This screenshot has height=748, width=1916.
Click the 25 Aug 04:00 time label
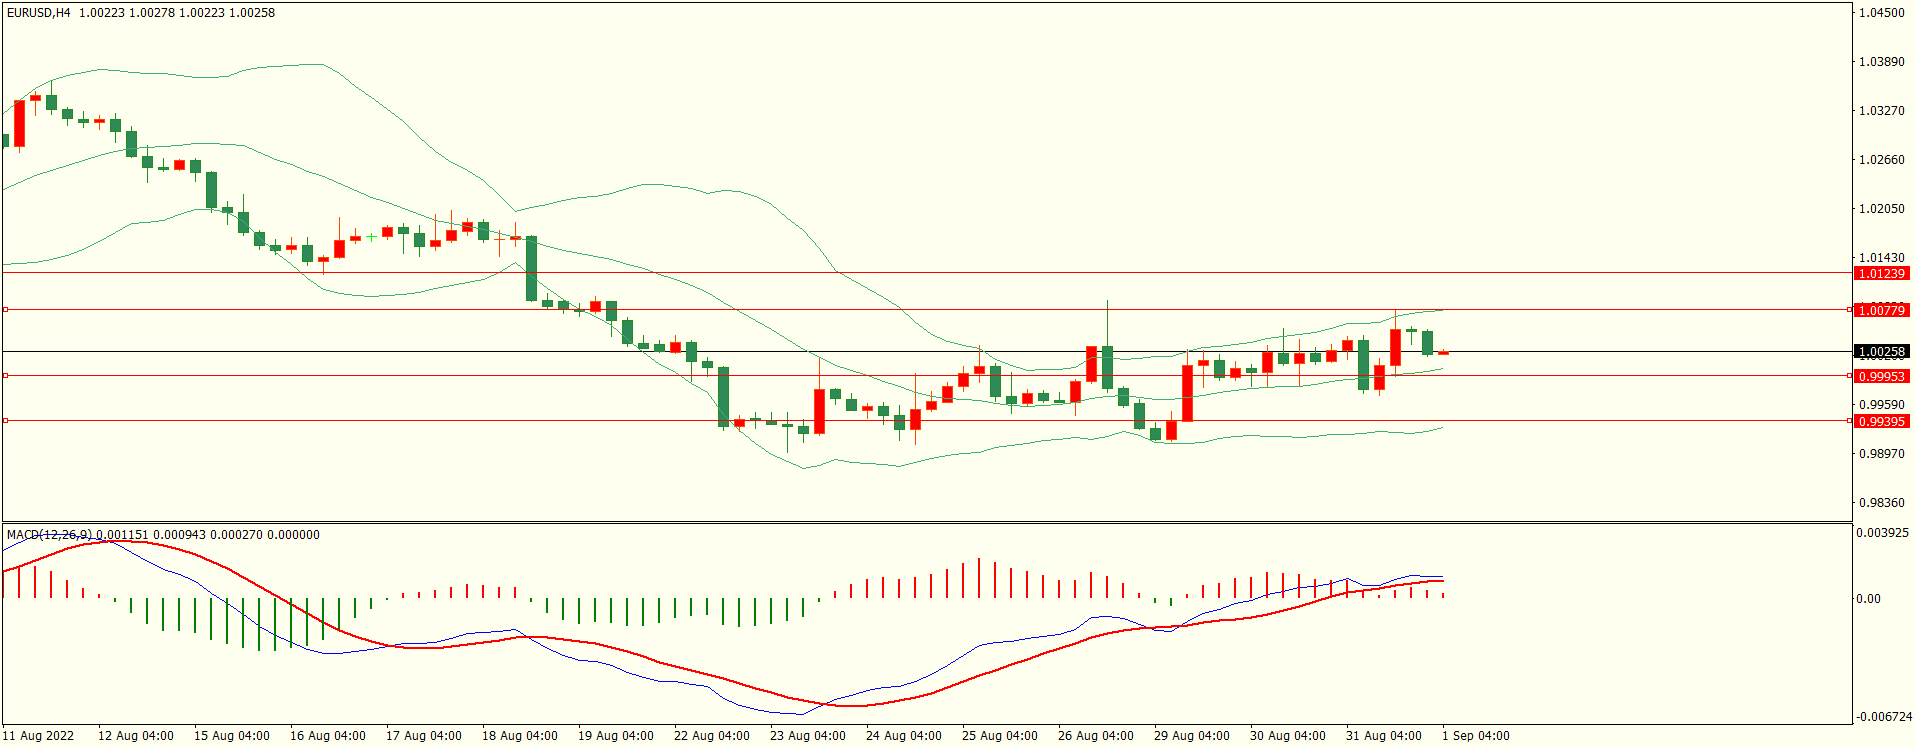tap(999, 736)
